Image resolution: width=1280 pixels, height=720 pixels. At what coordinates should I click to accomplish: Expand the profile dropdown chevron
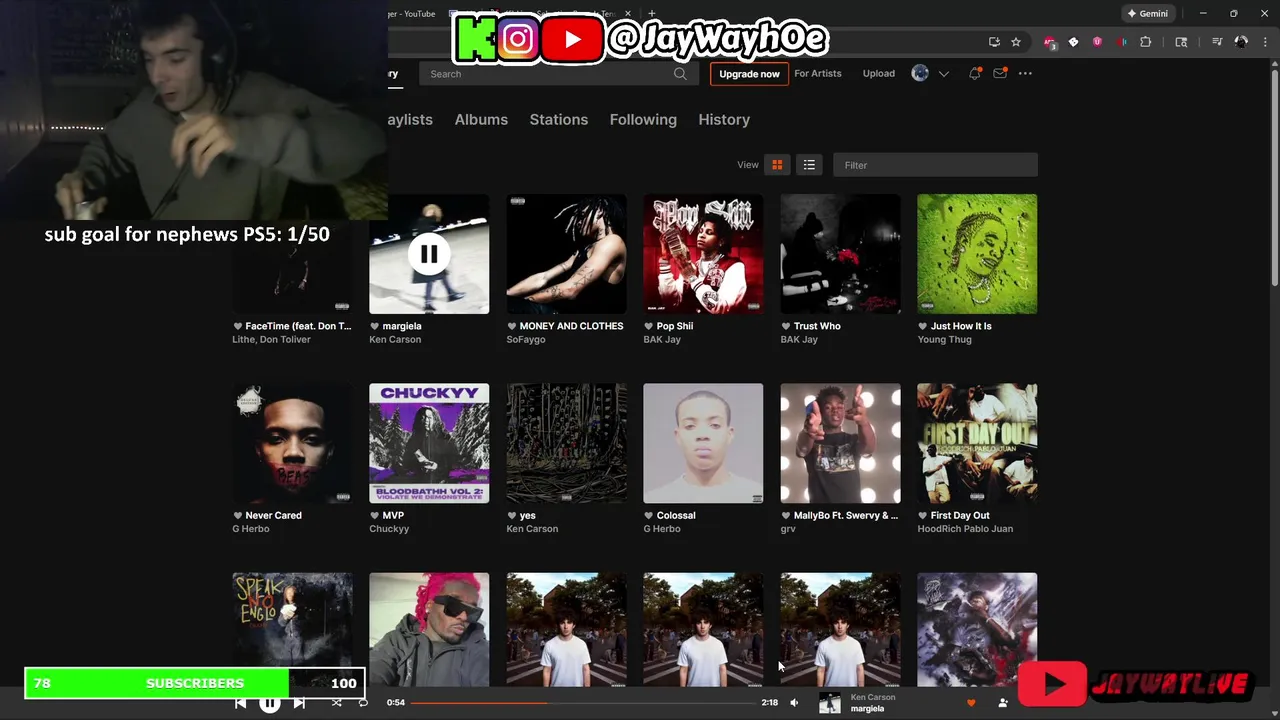tap(943, 74)
